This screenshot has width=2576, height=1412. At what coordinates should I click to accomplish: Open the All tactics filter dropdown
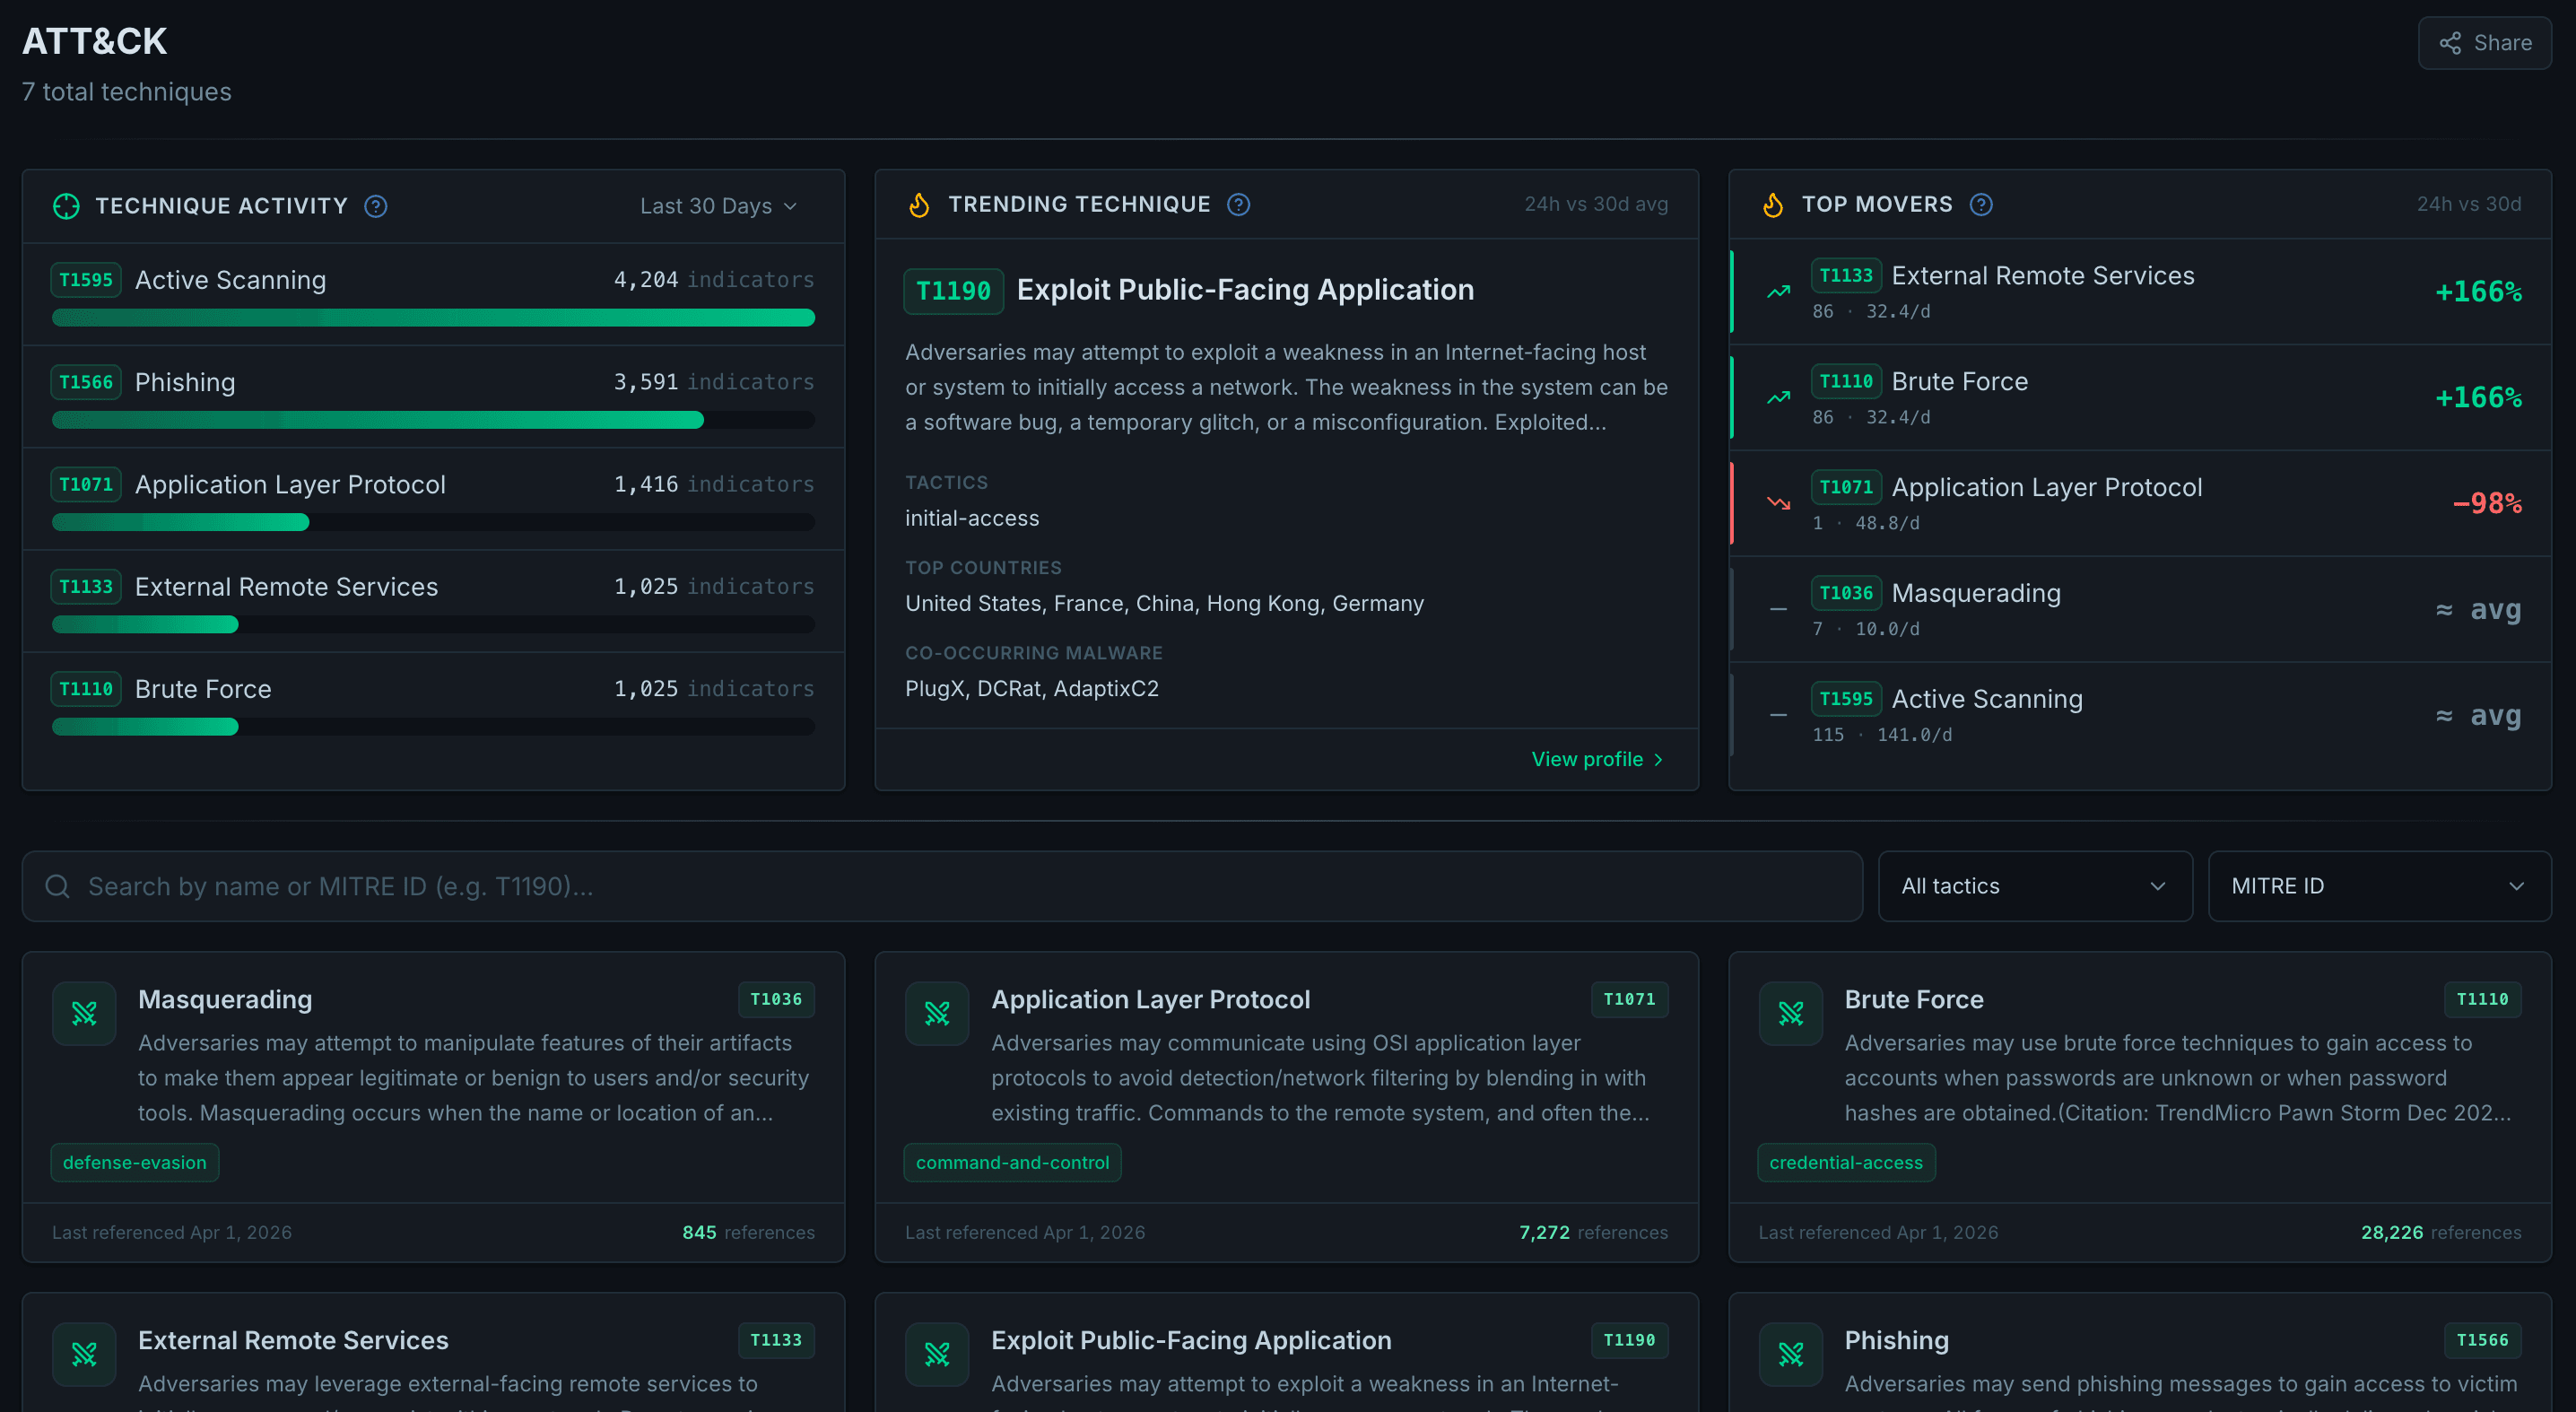2035,886
